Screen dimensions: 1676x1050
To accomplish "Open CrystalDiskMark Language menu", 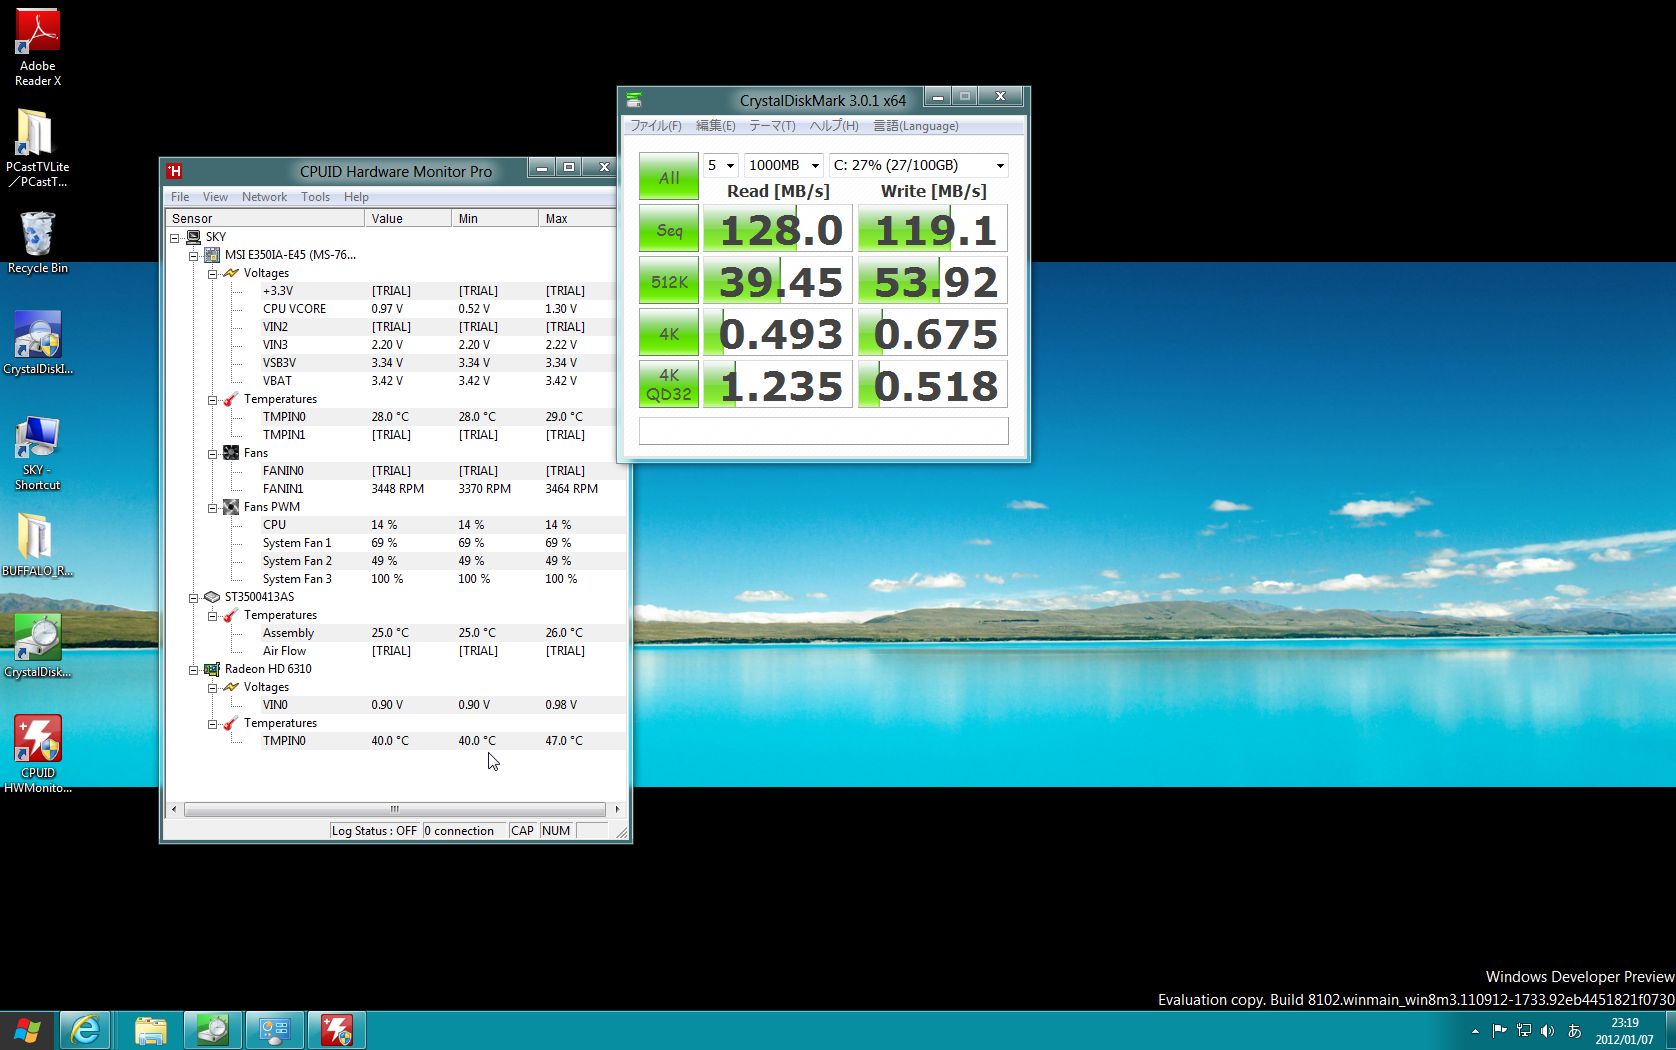I will click(x=916, y=126).
